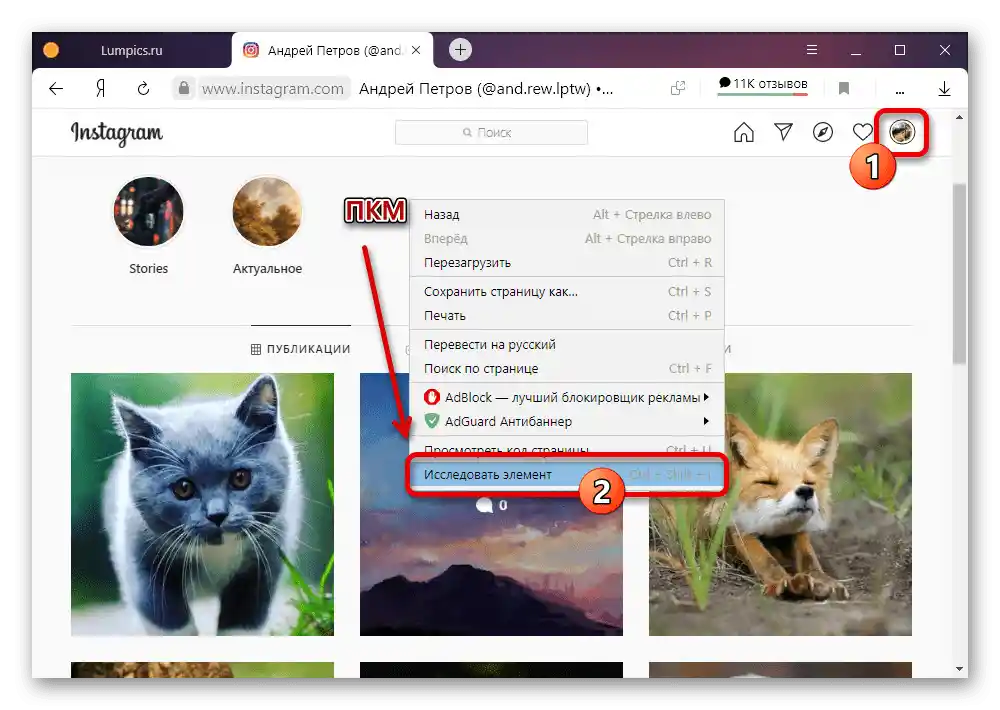This screenshot has width=1000, height=710.
Task: Open the Explore compass icon
Action: [x=823, y=132]
